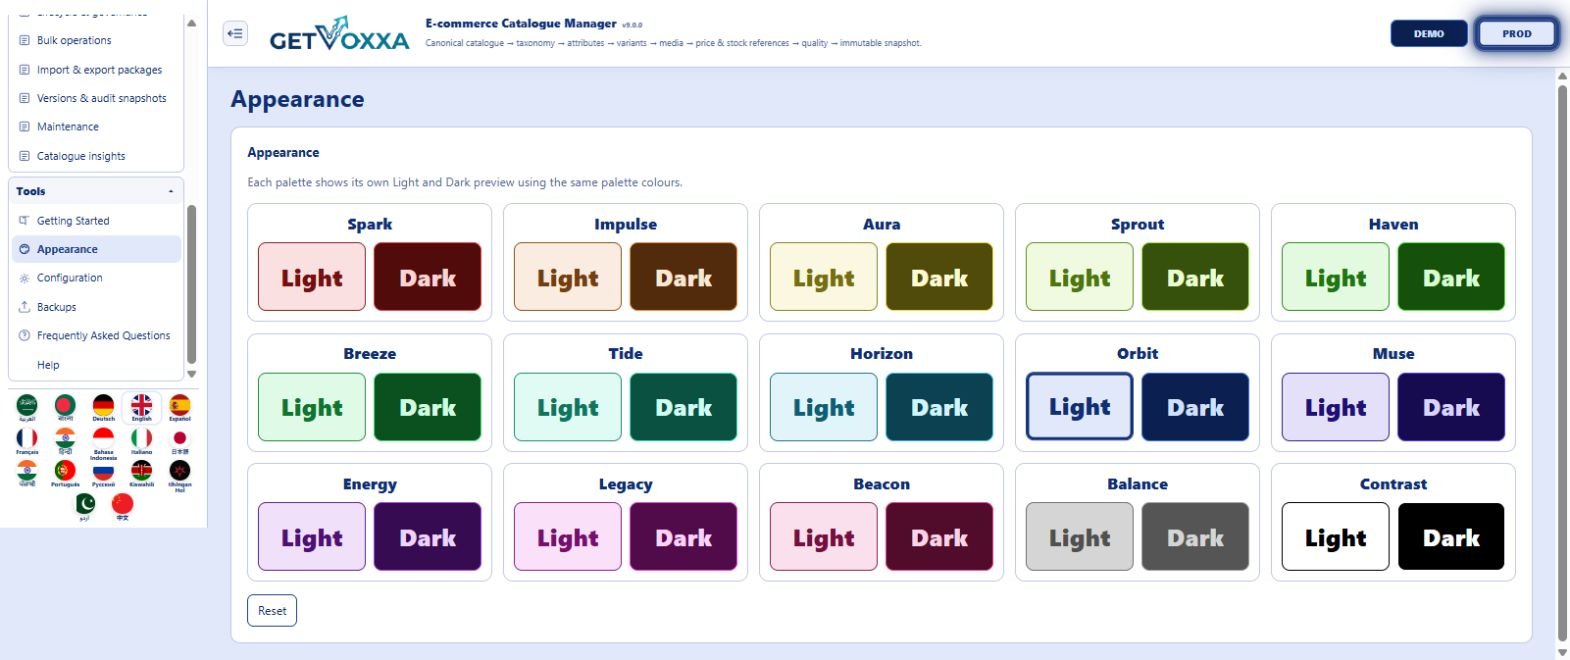The height and width of the screenshot is (660, 1570).
Task: Click the Reset button
Action: (x=272, y=610)
